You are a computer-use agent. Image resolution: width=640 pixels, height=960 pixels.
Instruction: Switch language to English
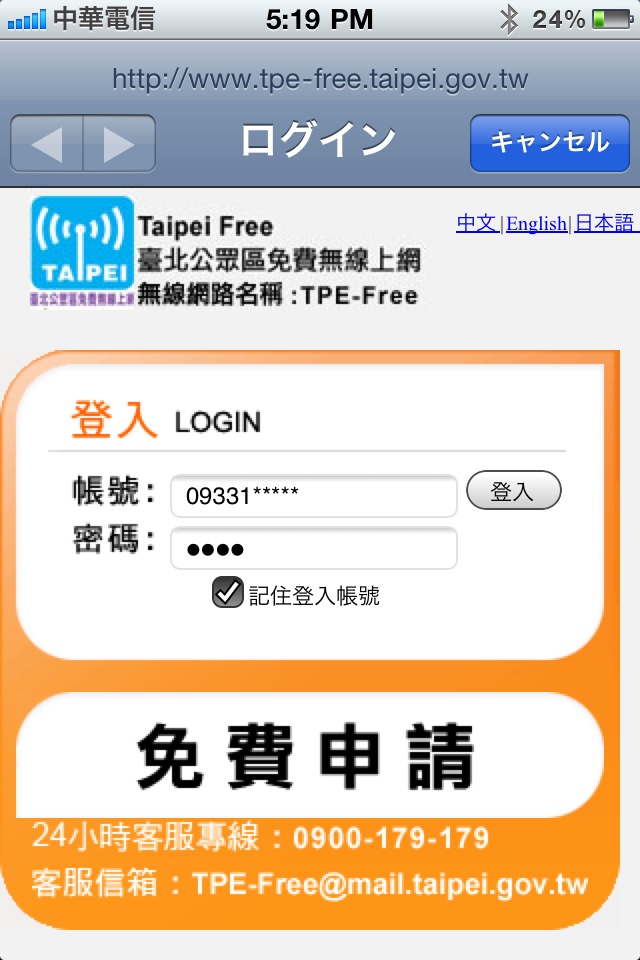click(536, 223)
